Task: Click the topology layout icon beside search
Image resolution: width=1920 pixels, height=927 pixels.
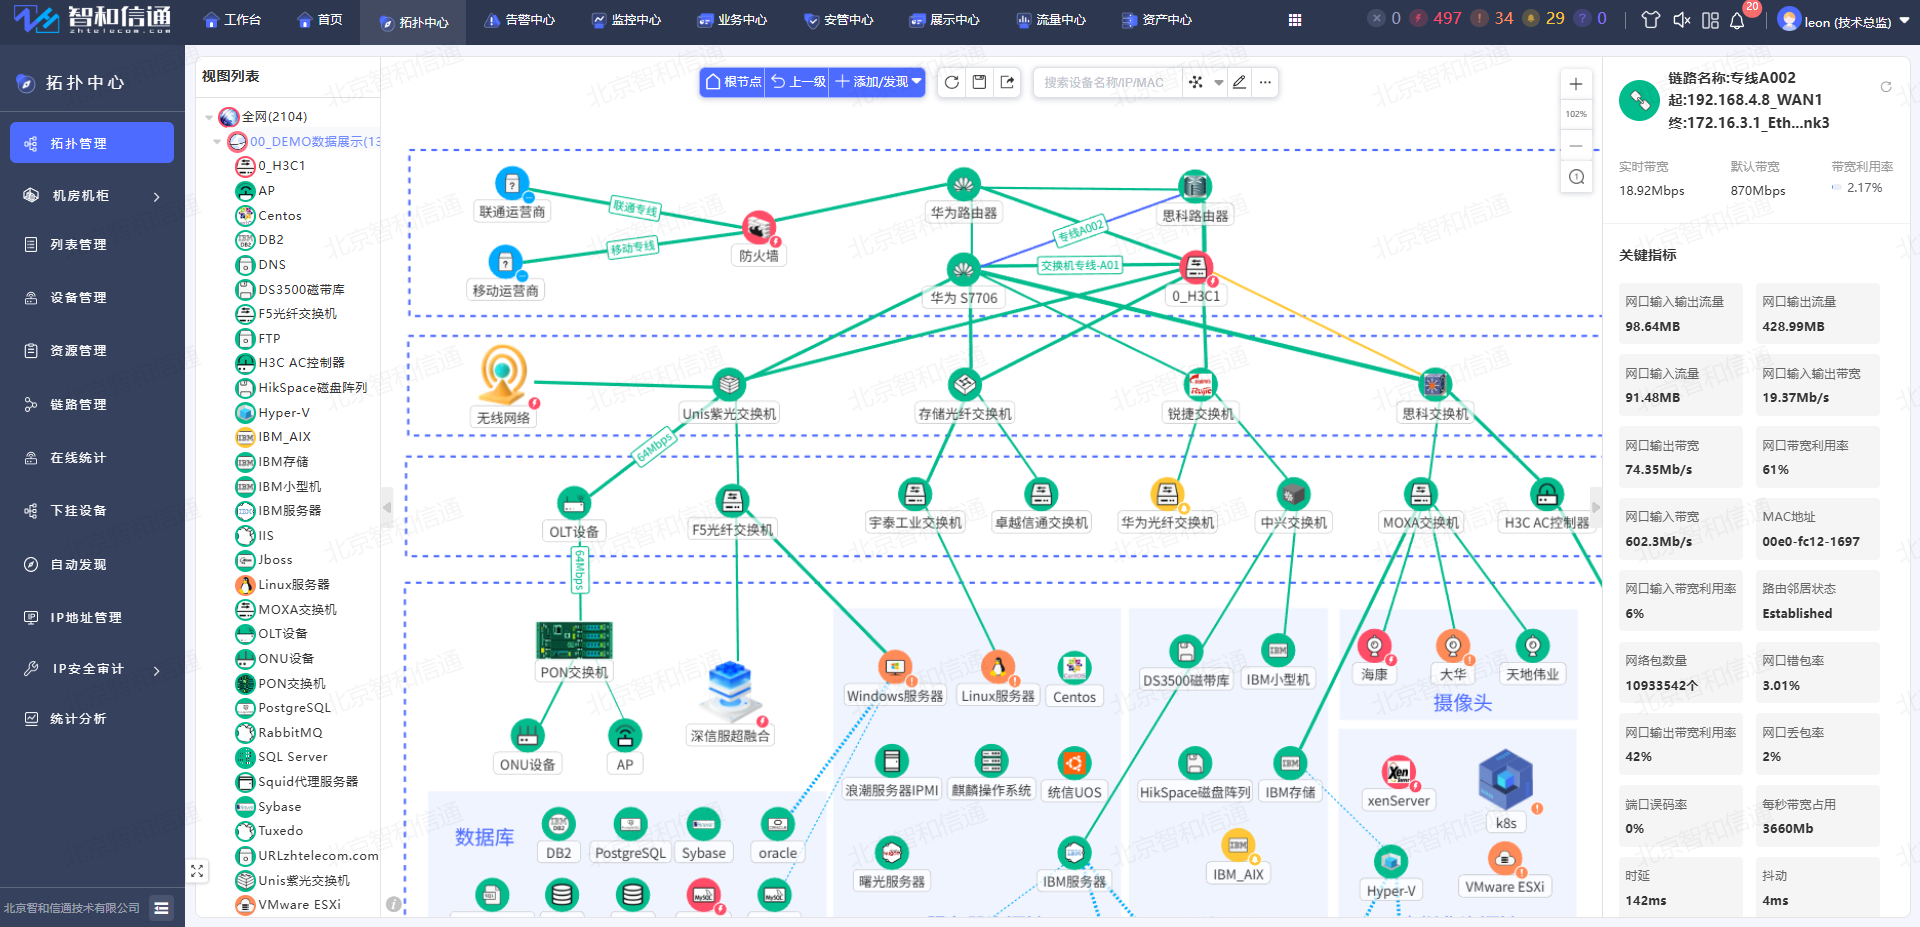Action: pos(1196,82)
